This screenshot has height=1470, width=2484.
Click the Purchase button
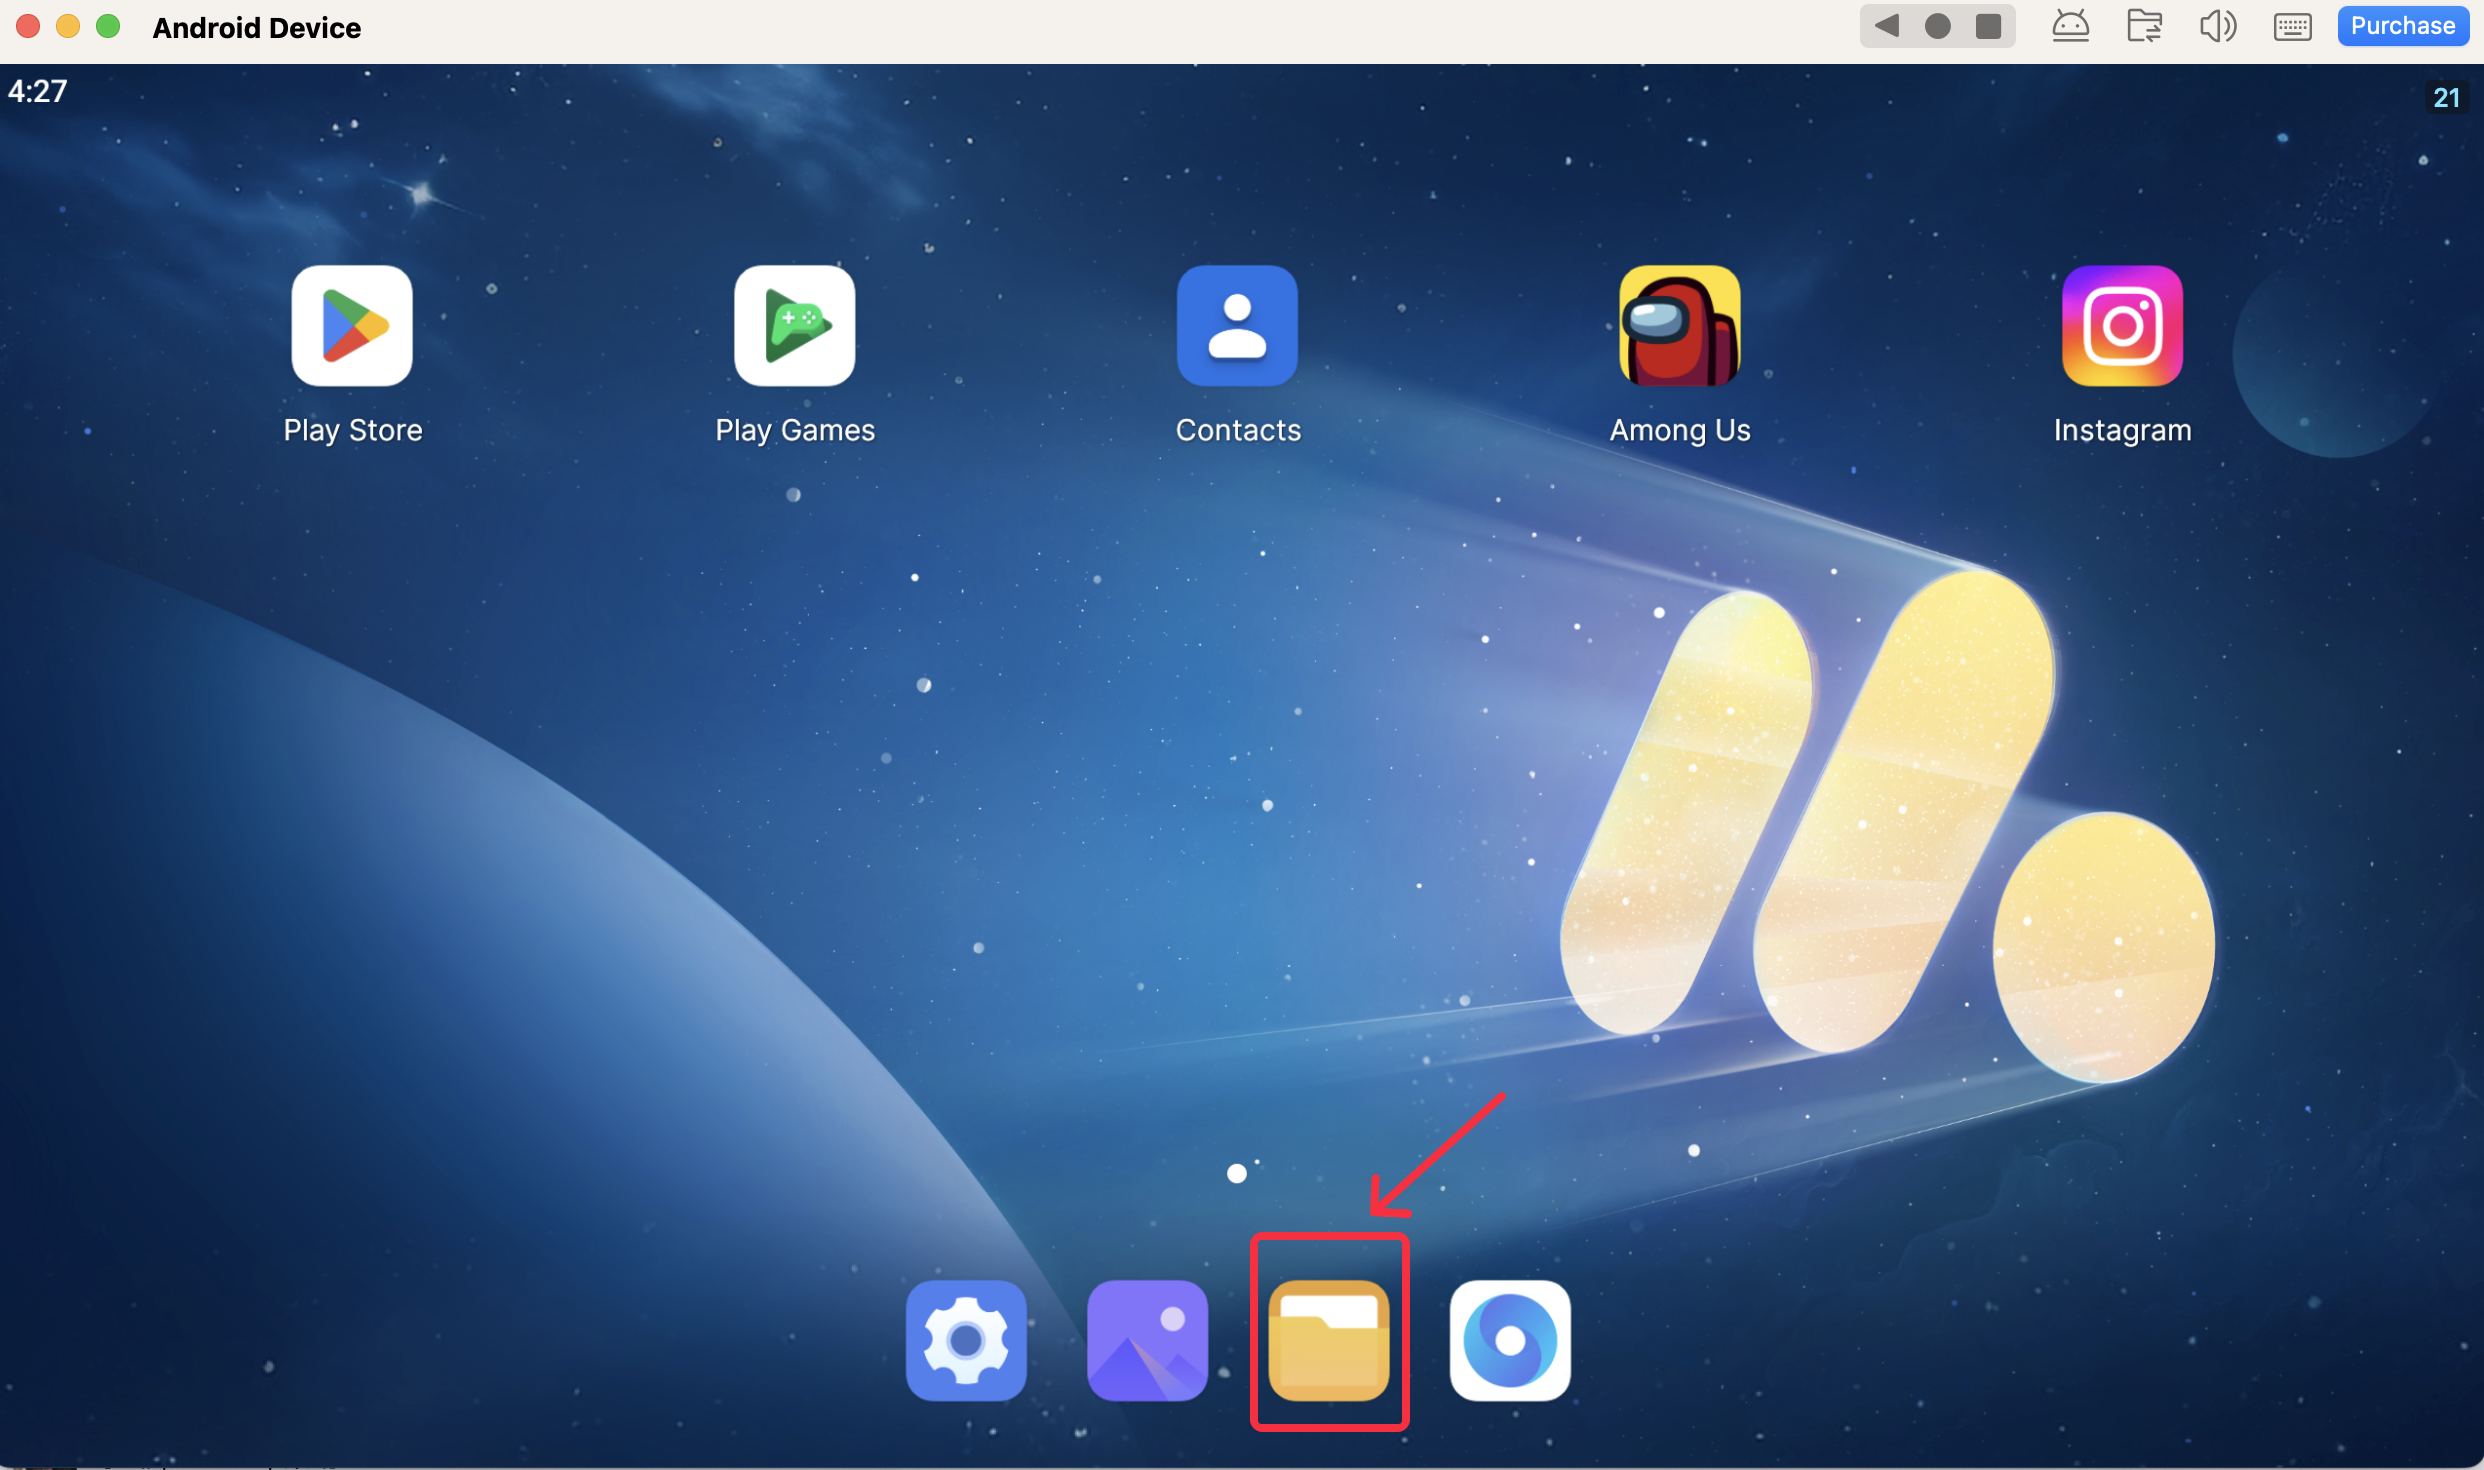click(2403, 26)
